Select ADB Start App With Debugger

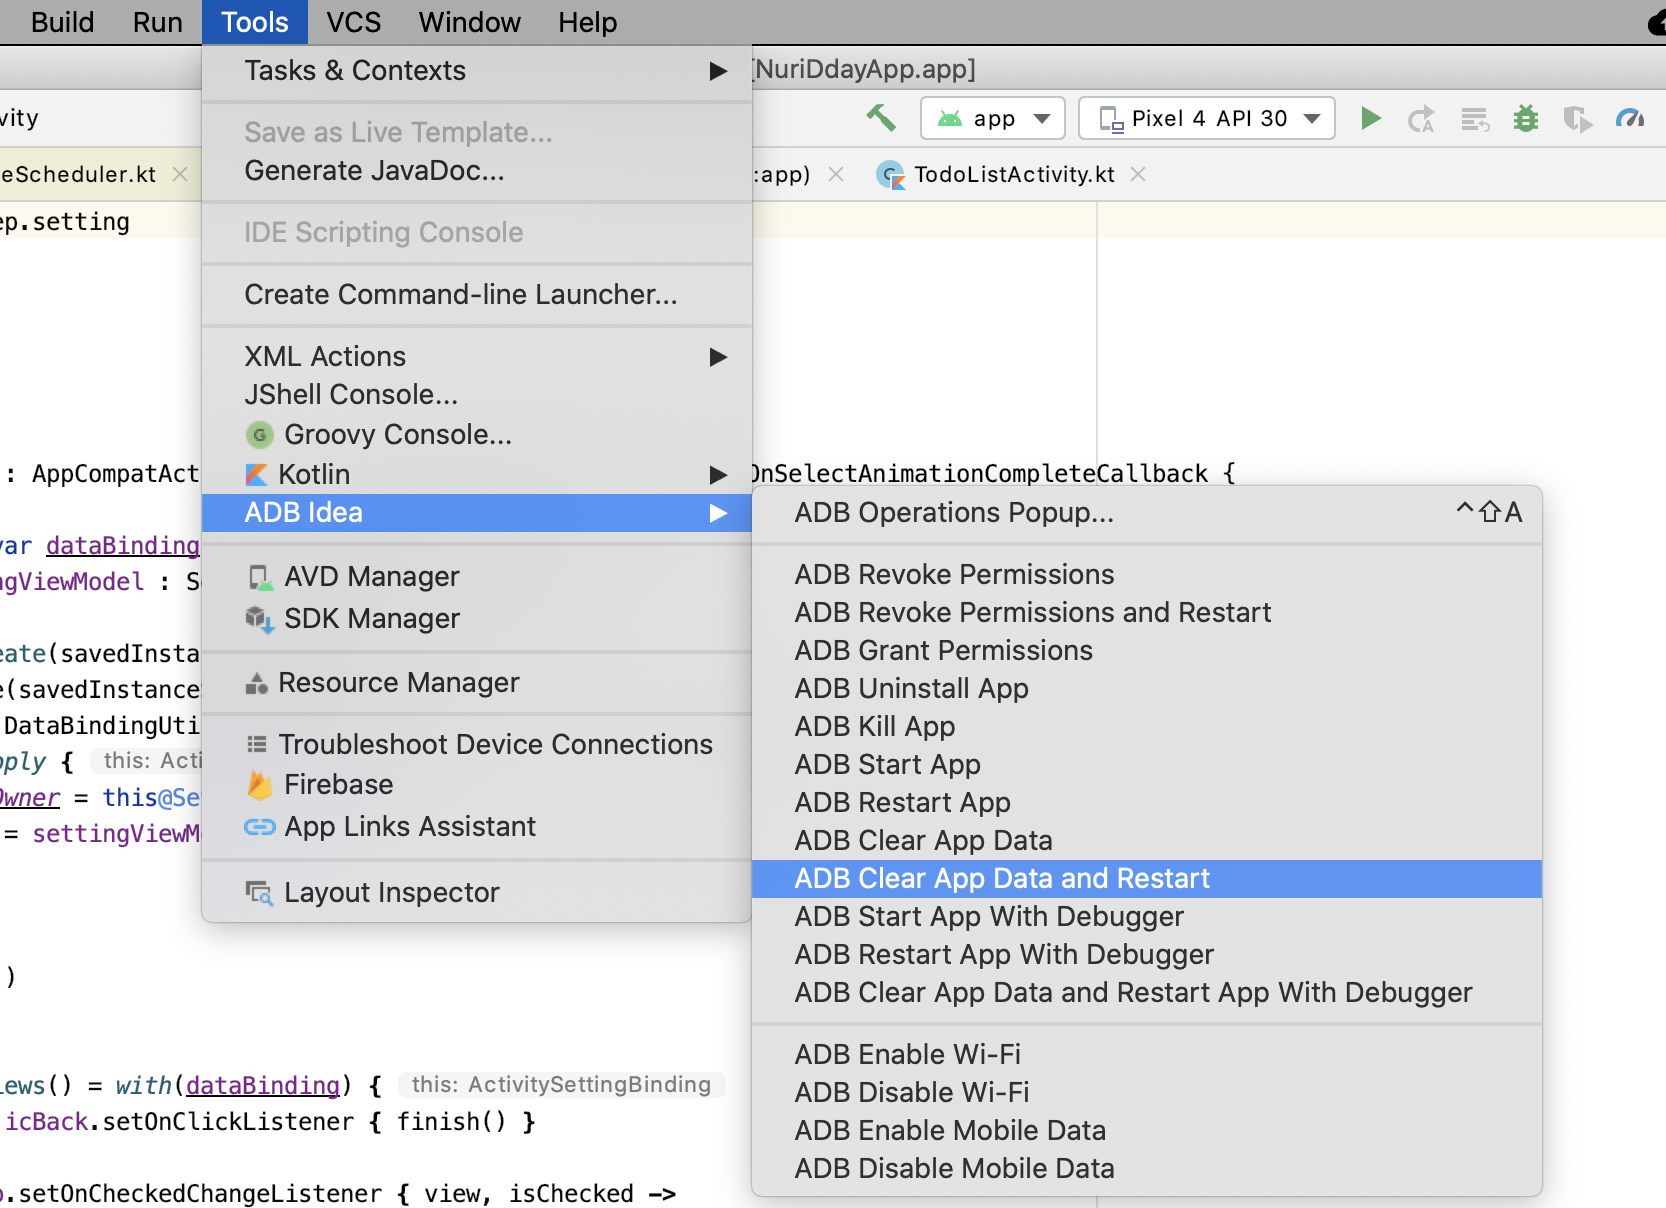point(1147,917)
